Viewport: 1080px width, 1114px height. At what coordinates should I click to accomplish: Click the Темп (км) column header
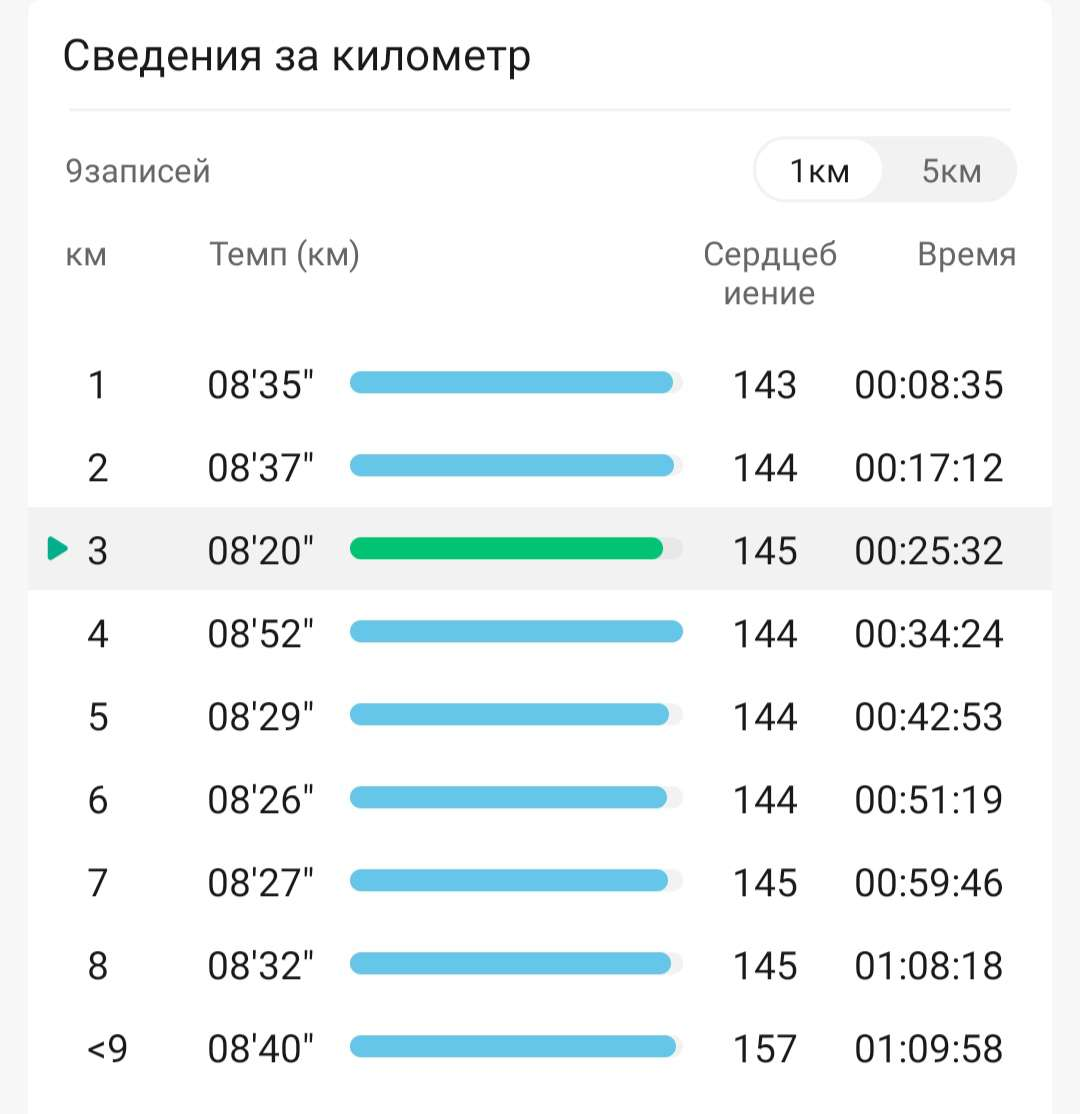[284, 254]
